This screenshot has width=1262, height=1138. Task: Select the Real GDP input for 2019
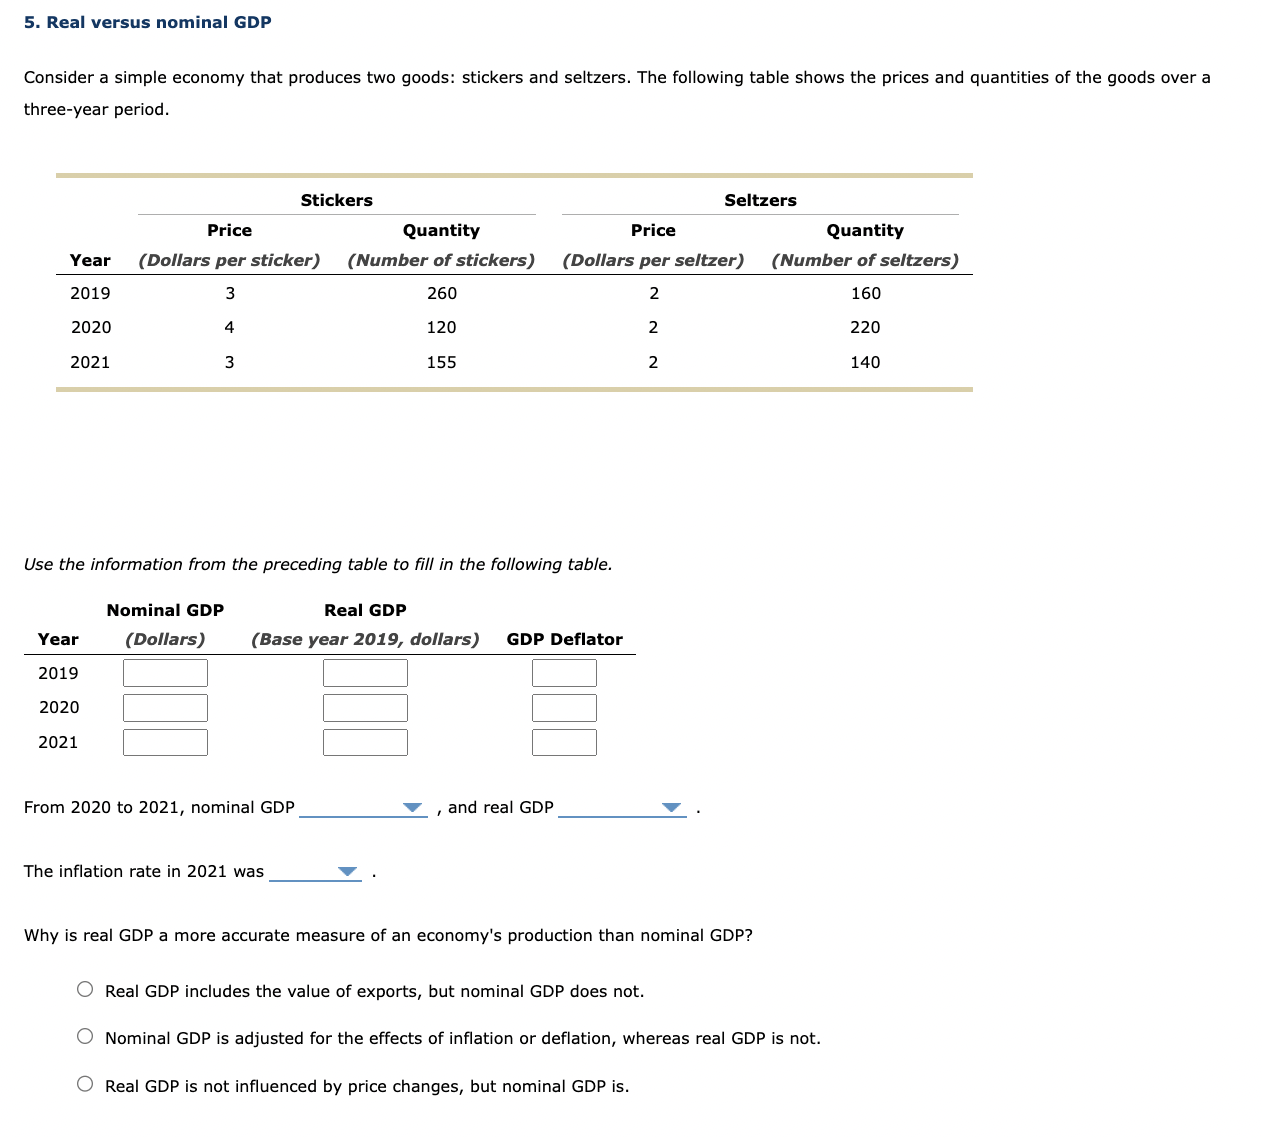coord(365,672)
